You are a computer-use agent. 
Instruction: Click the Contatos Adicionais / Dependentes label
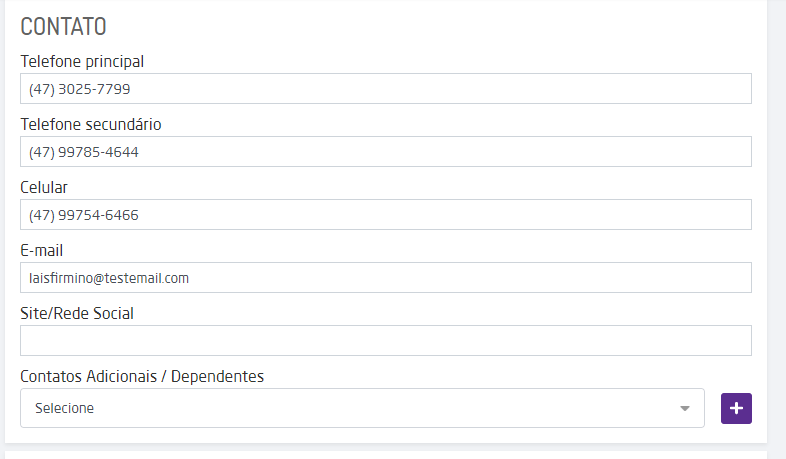[142, 377]
